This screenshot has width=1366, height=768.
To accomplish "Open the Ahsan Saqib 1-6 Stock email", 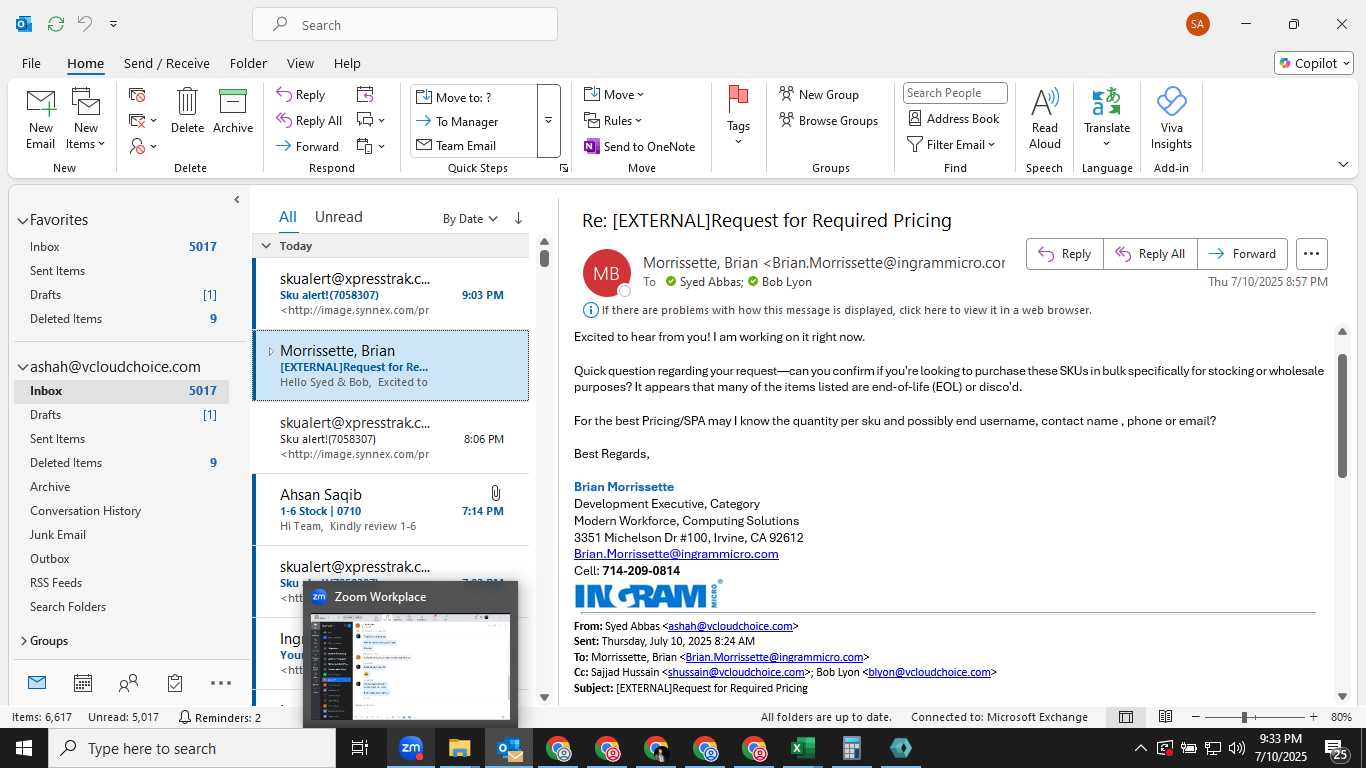I will 391,509.
